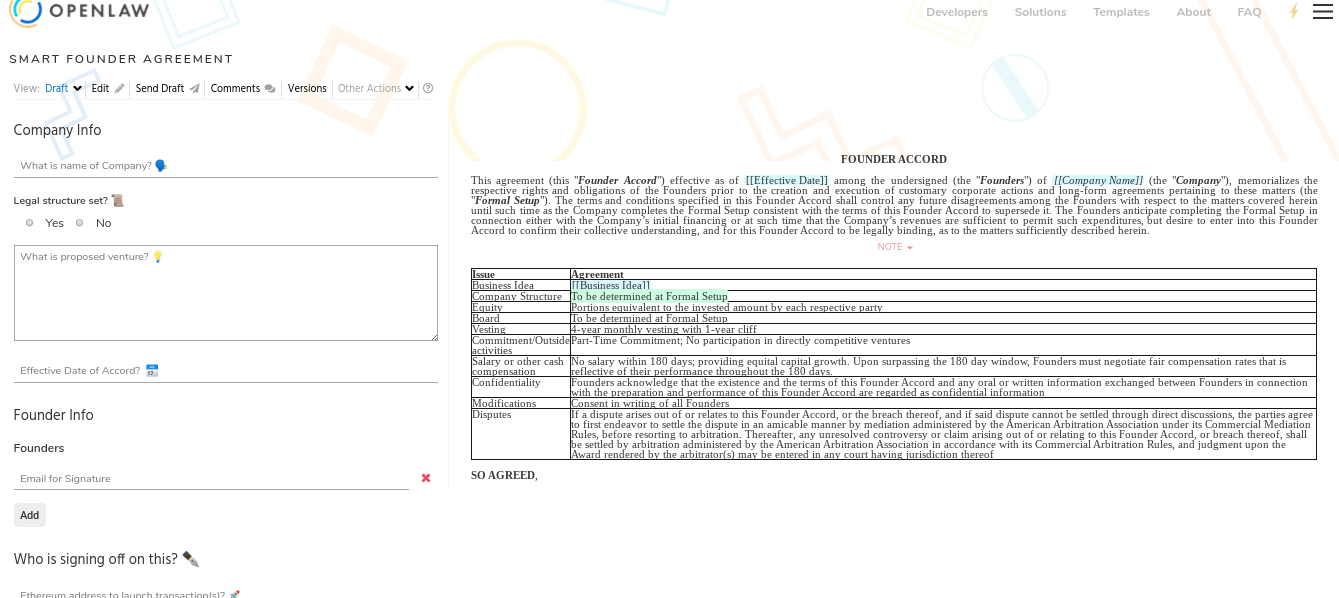Expand the NOTE section in agreement
Image resolution: width=1339 pixels, height=598 pixels.
[x=894, y=247]
